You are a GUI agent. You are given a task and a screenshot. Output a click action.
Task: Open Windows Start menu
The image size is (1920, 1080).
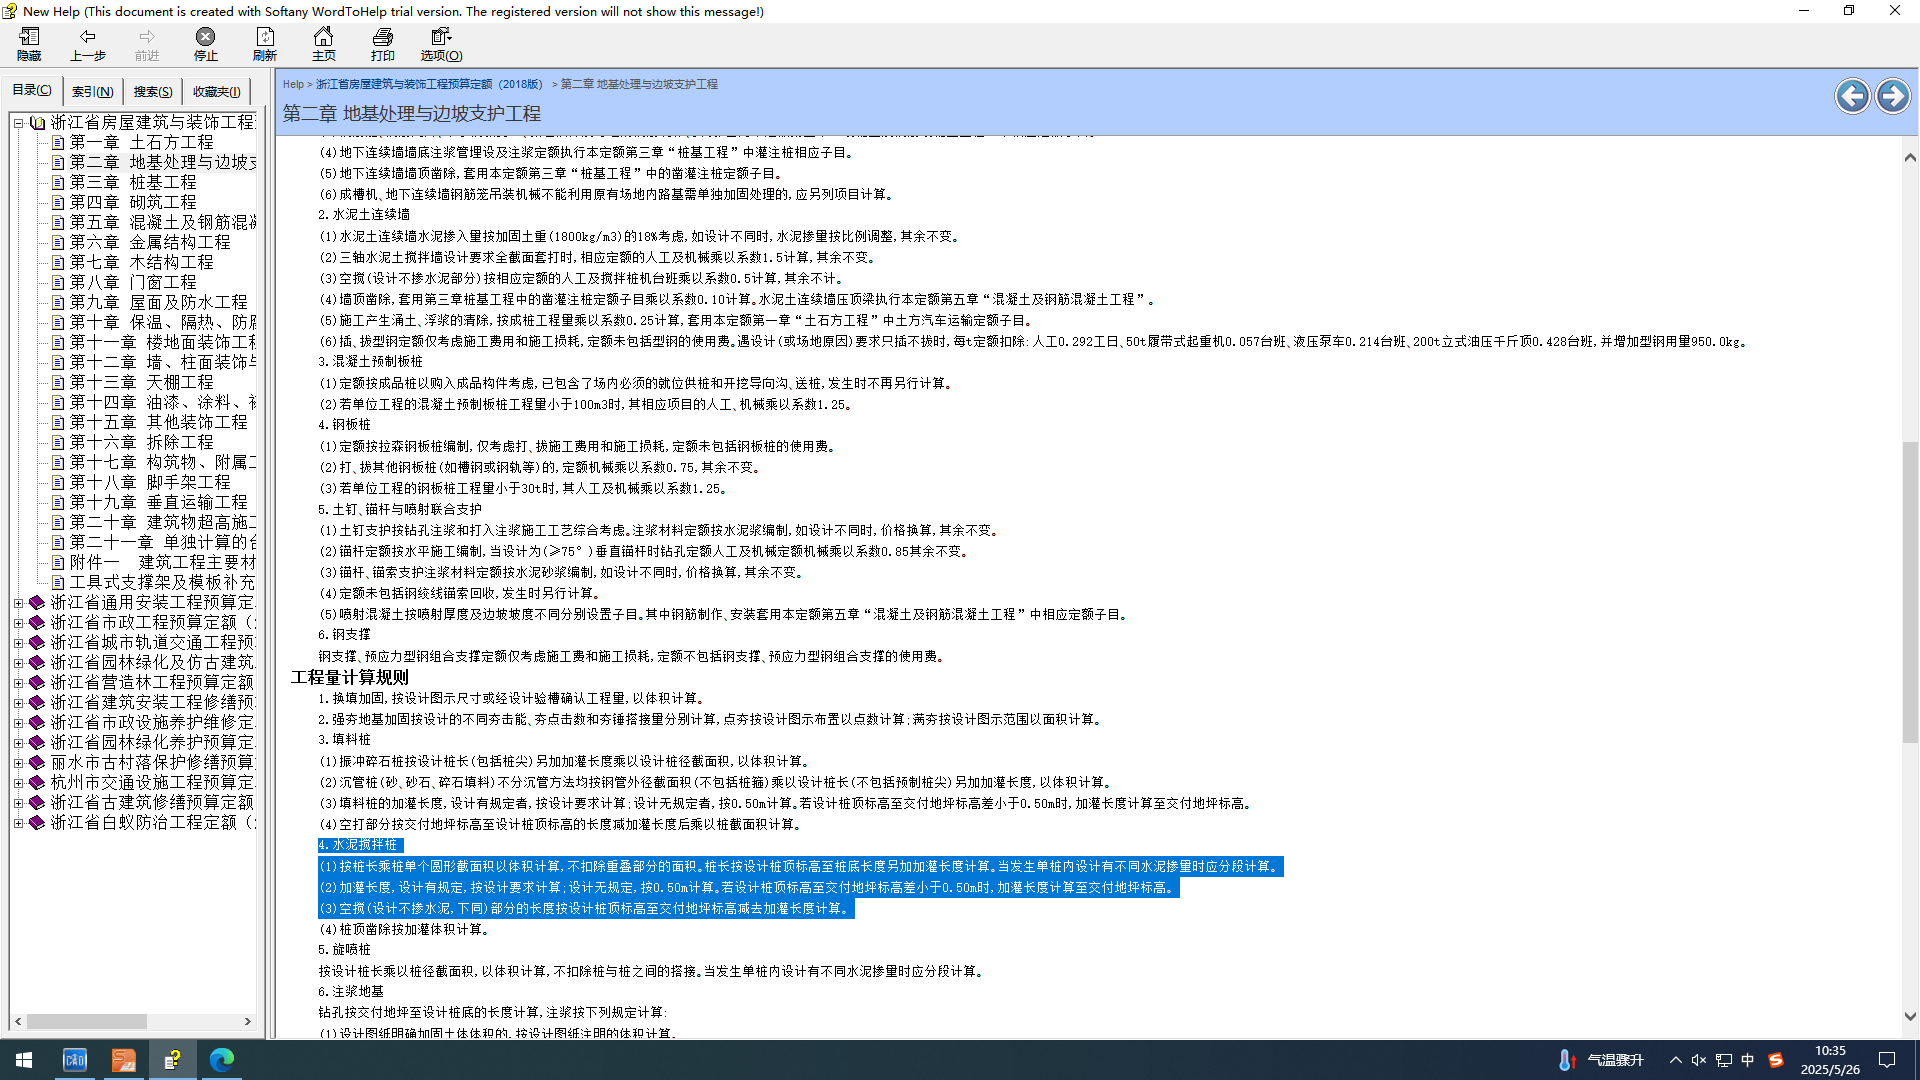click(24, 1060)
